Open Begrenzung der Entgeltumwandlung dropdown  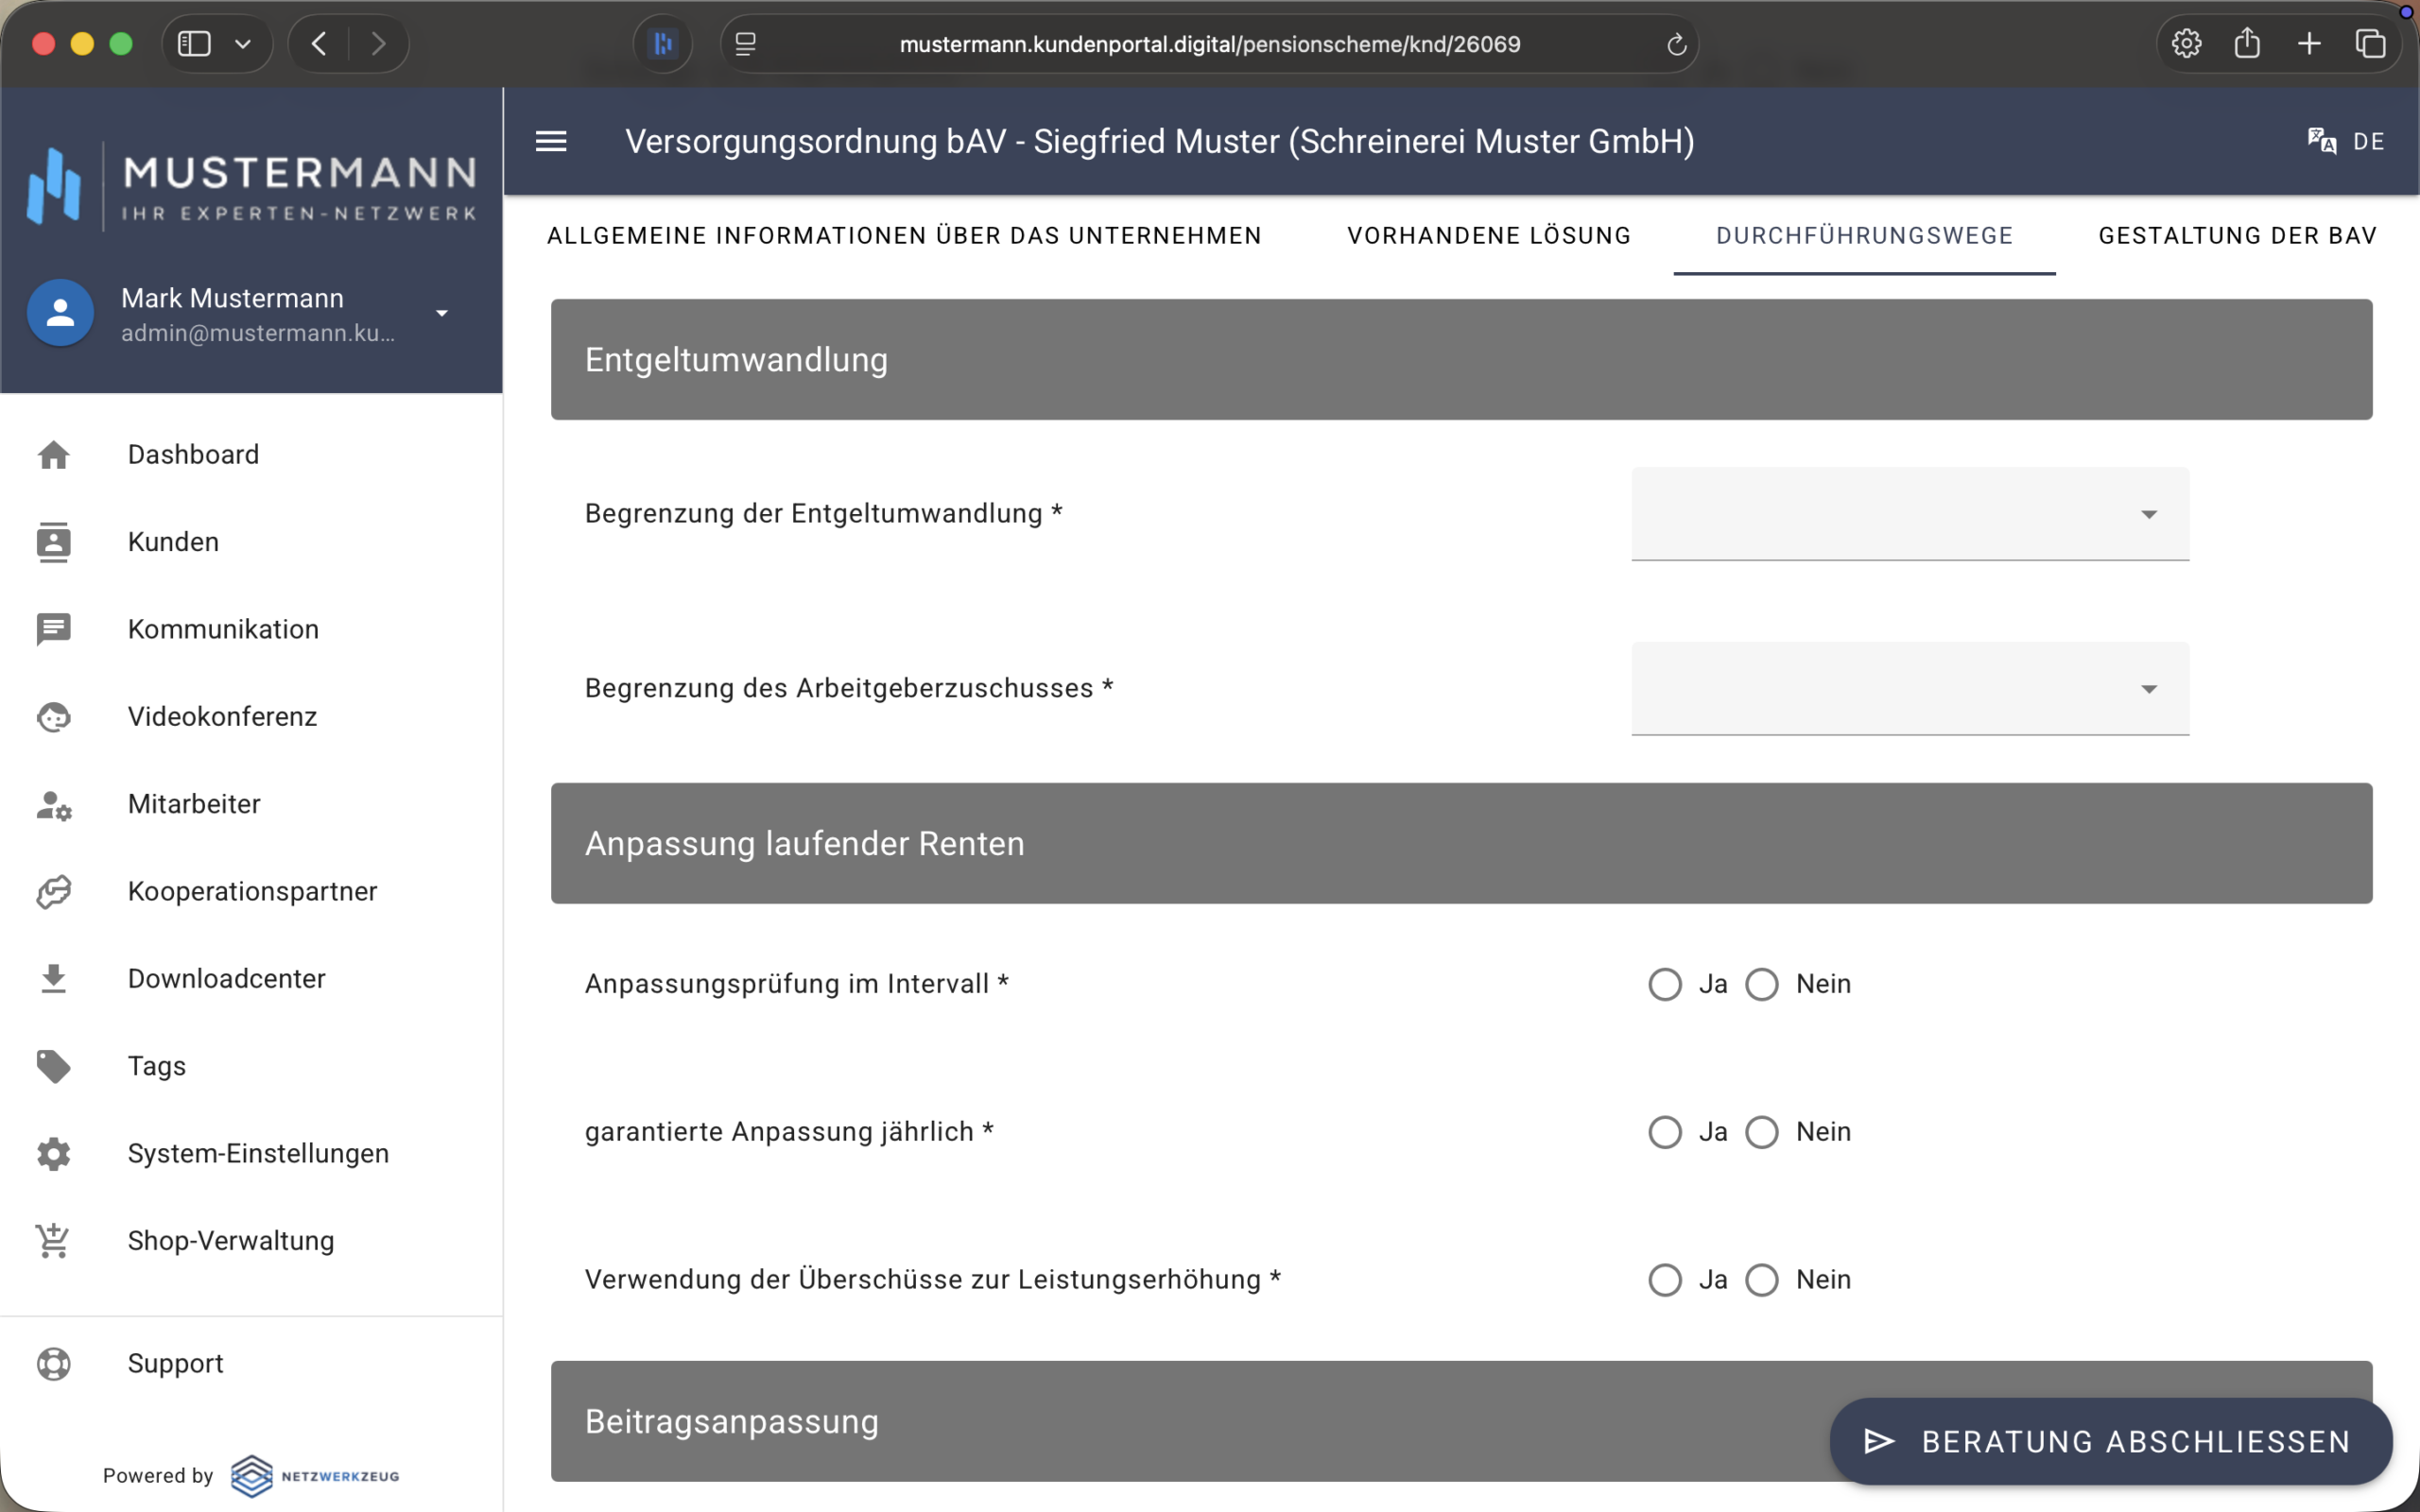tap(1909, 514)
